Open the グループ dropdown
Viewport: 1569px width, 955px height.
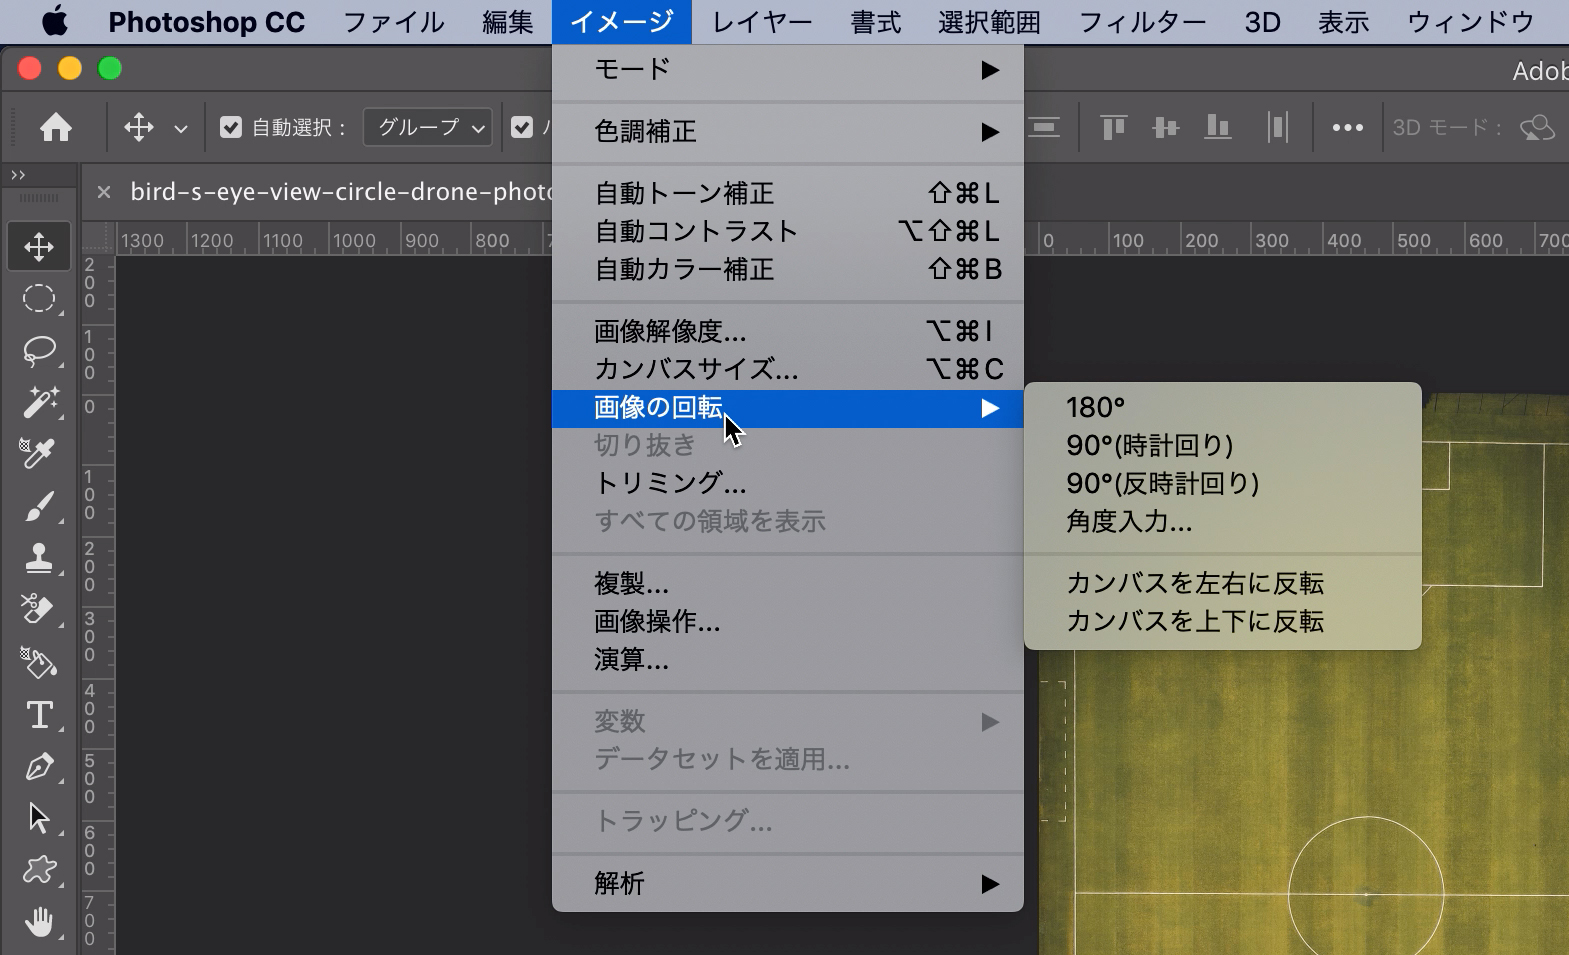point(428,127)
